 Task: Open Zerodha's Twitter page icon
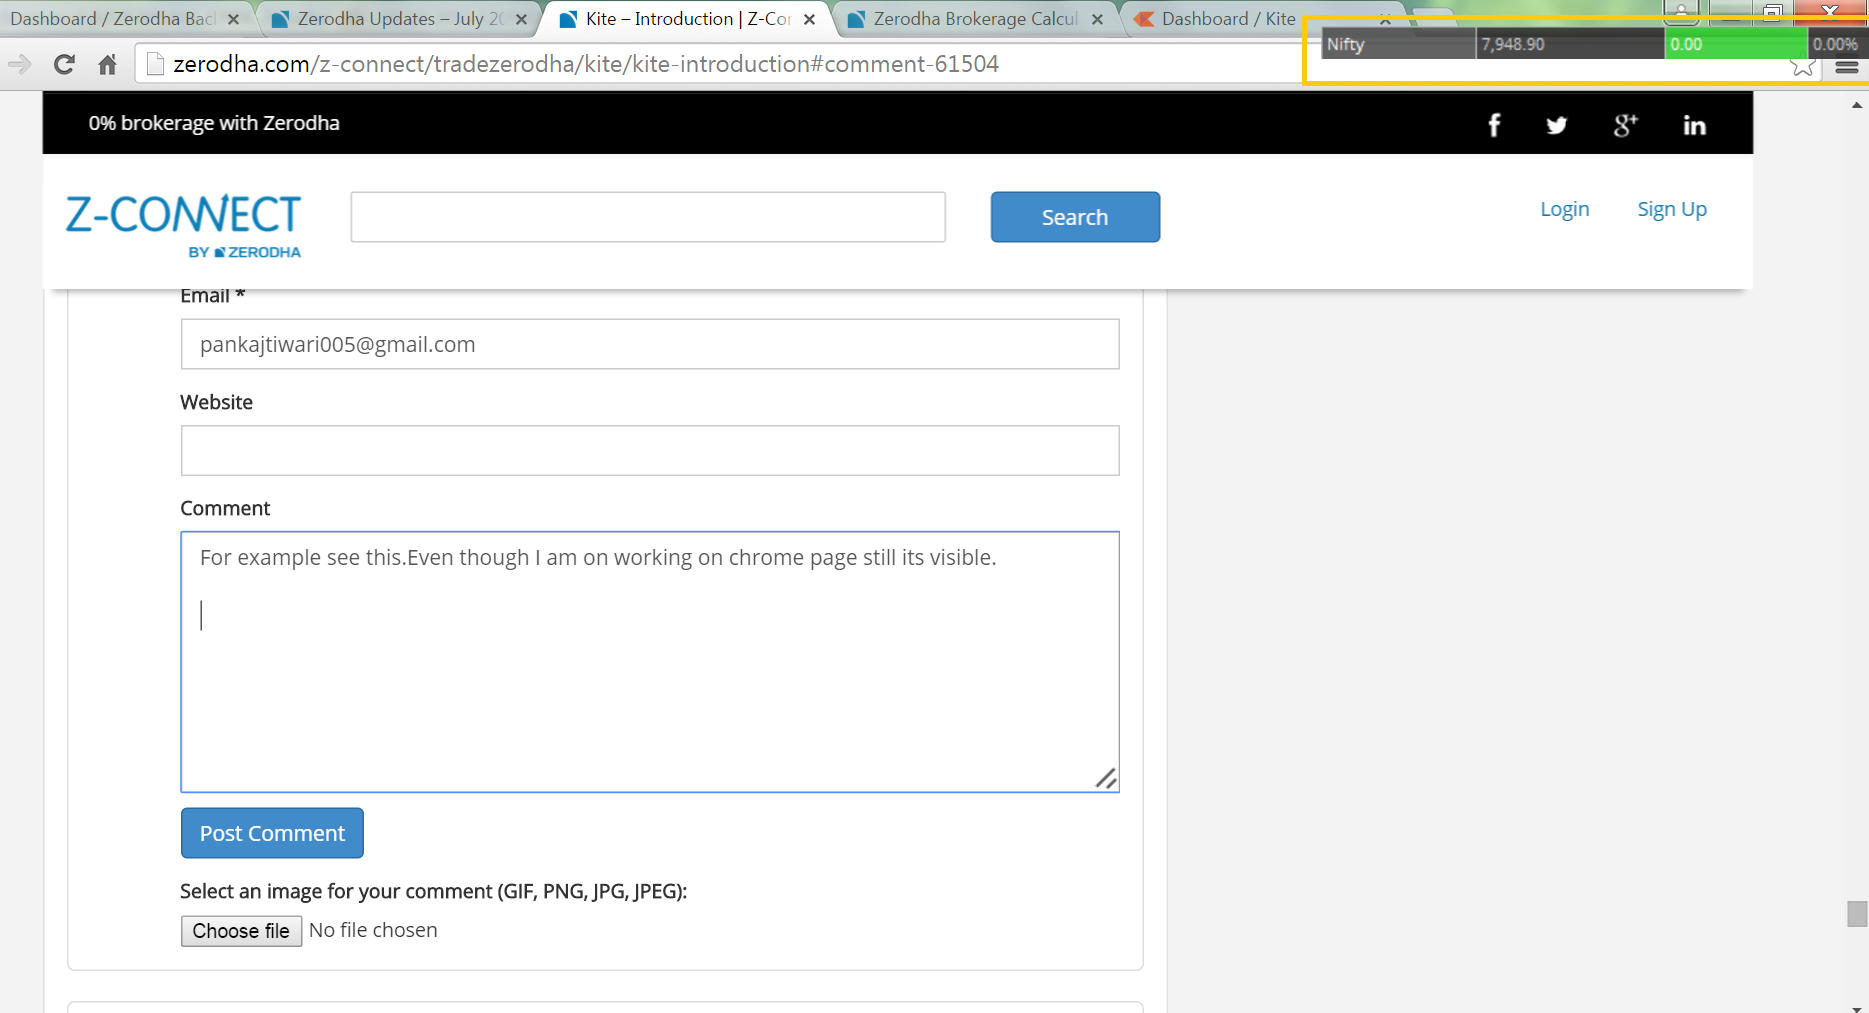click(x=1556, y=125)
